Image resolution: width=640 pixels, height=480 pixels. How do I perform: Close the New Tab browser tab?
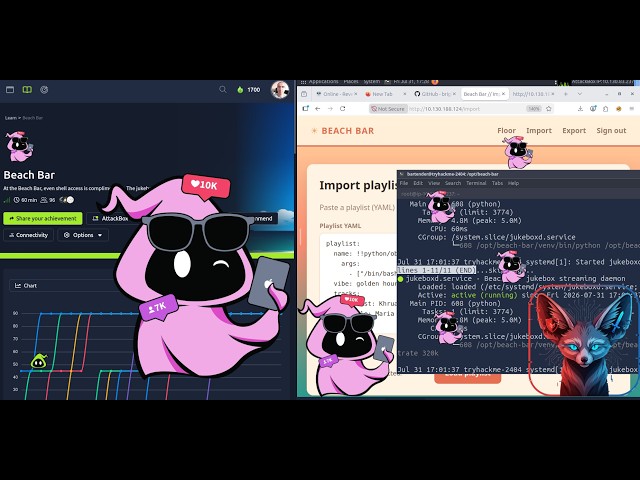pyautogui.click(x=404, y=94)
